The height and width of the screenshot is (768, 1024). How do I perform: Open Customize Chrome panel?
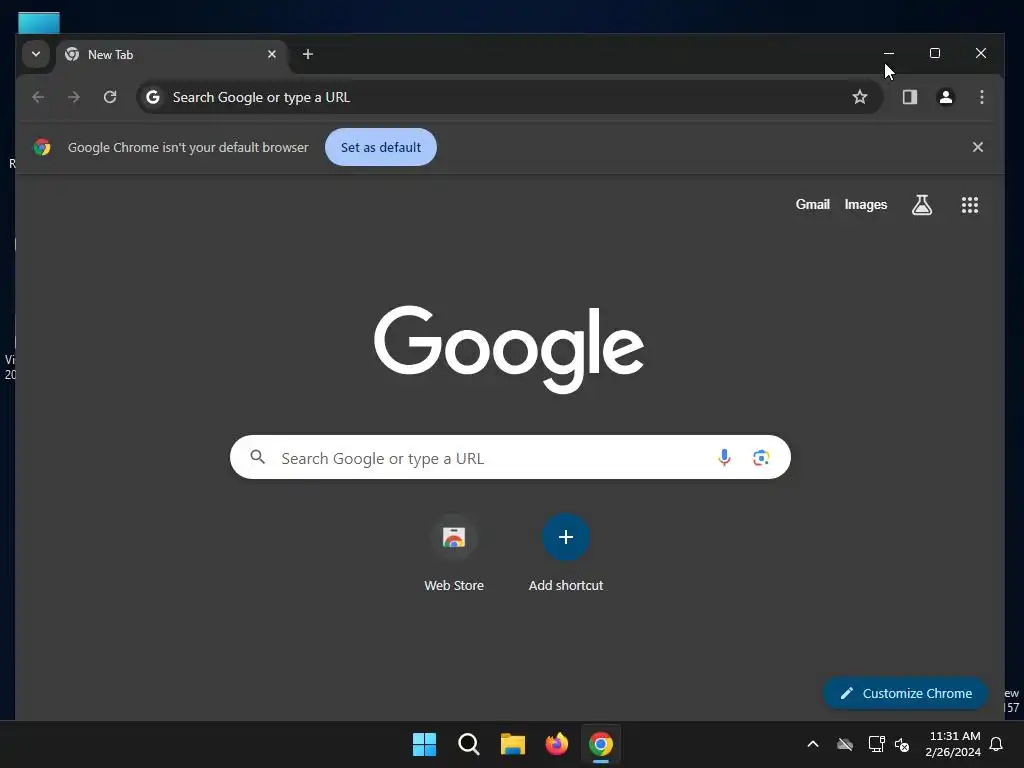click(x=905, y=694)
